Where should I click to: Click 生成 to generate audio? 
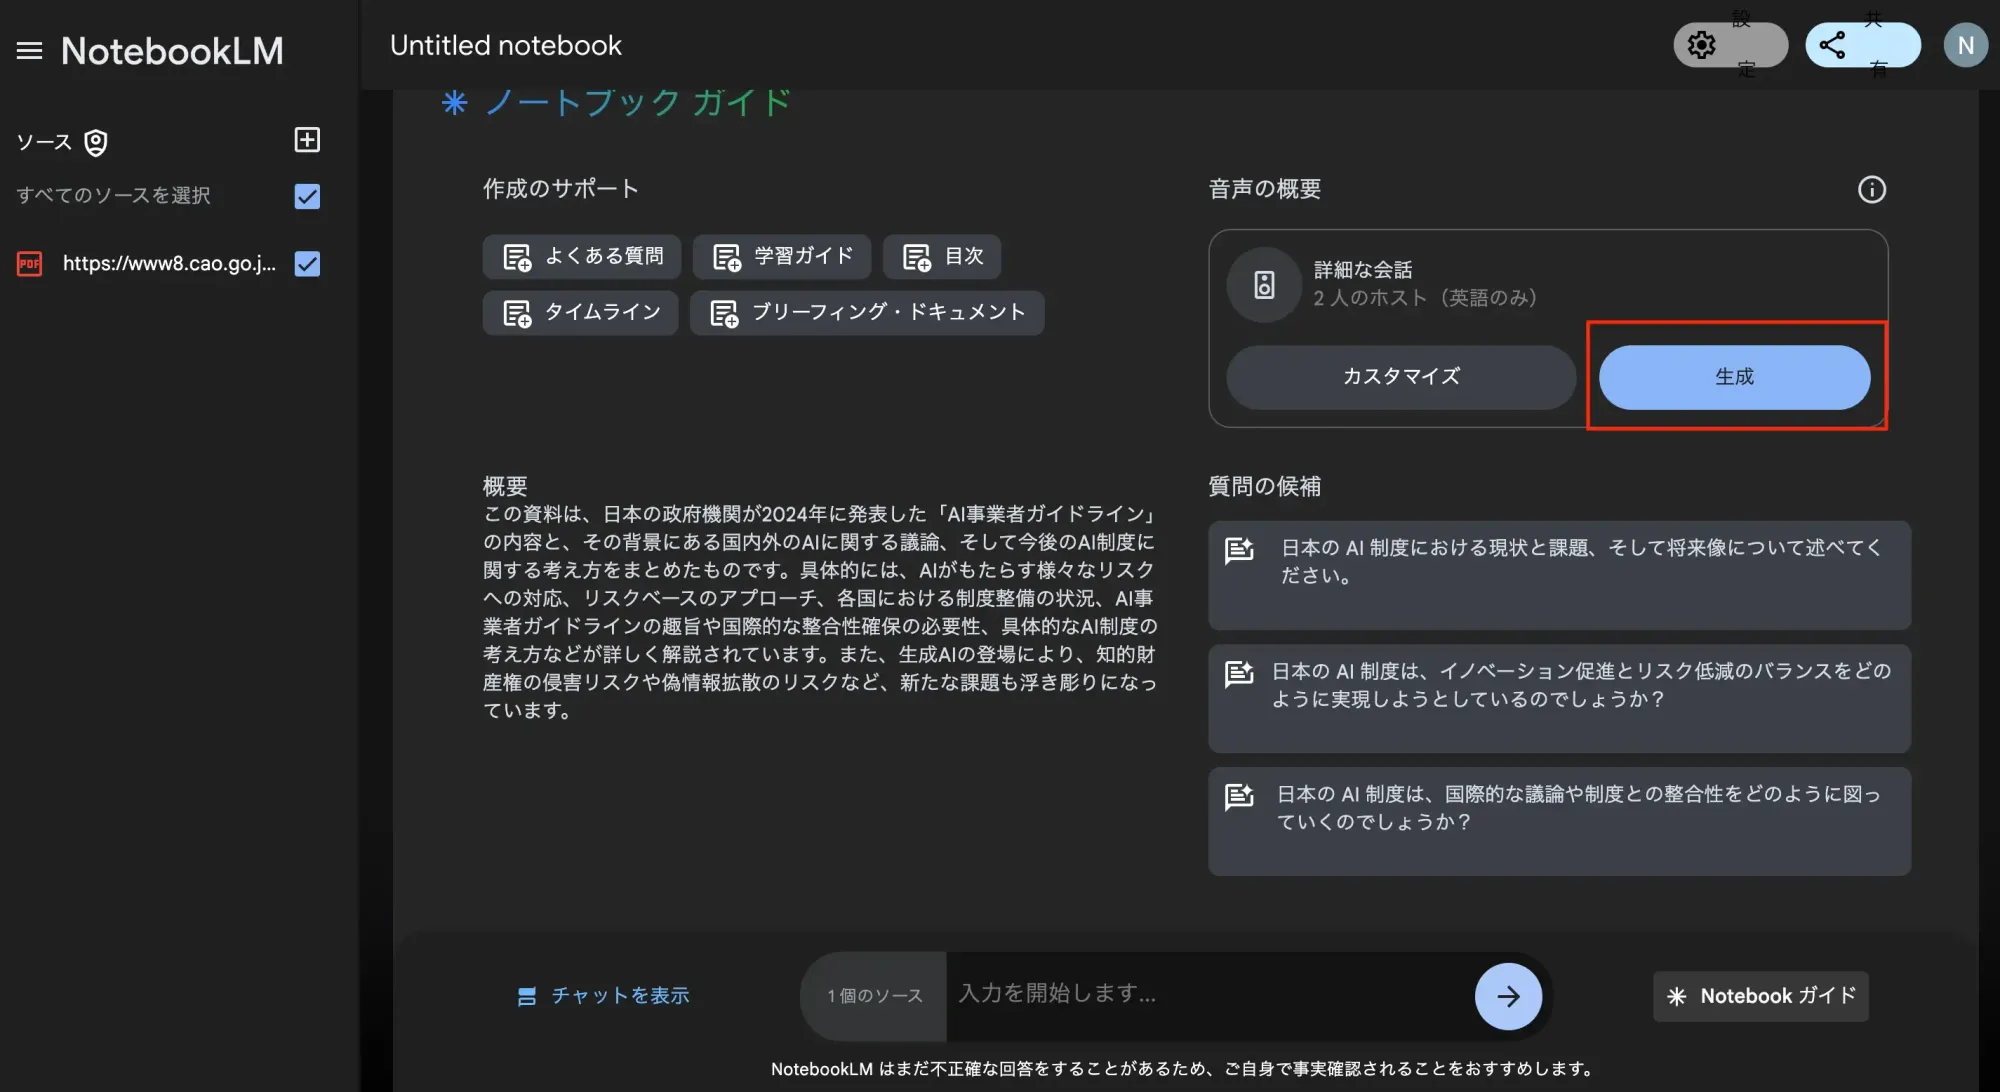click(1734, 377)
